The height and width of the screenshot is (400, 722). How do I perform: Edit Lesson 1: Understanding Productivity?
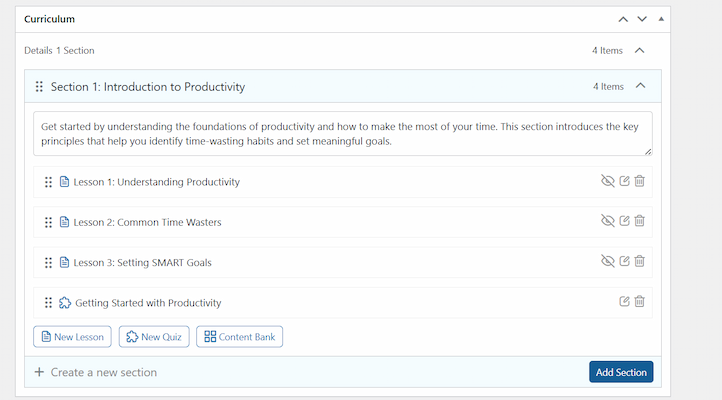click(x=625, y=181)
